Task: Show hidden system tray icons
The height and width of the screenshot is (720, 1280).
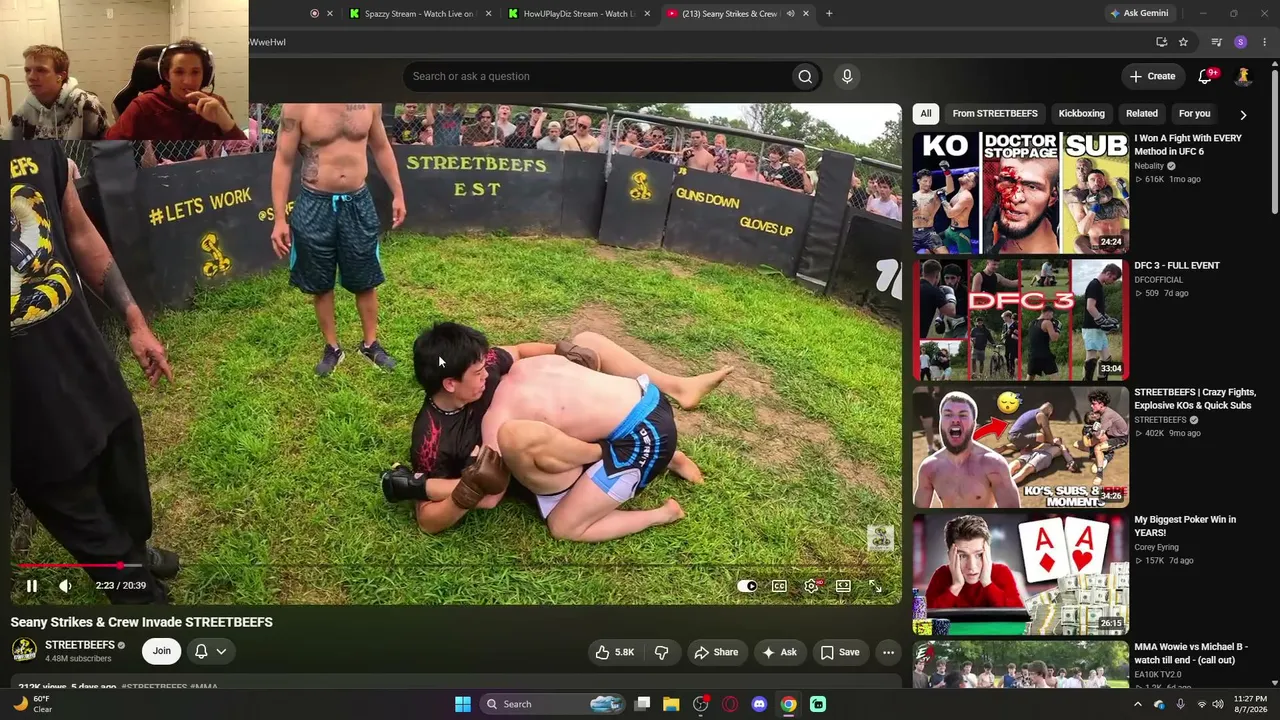Action: pyautogui.click(x=1137, y=704)
